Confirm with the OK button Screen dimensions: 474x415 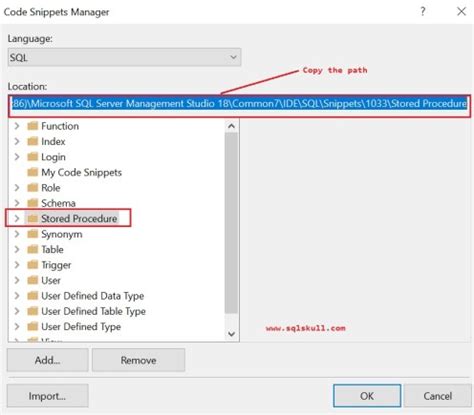[x=367, y=396]
